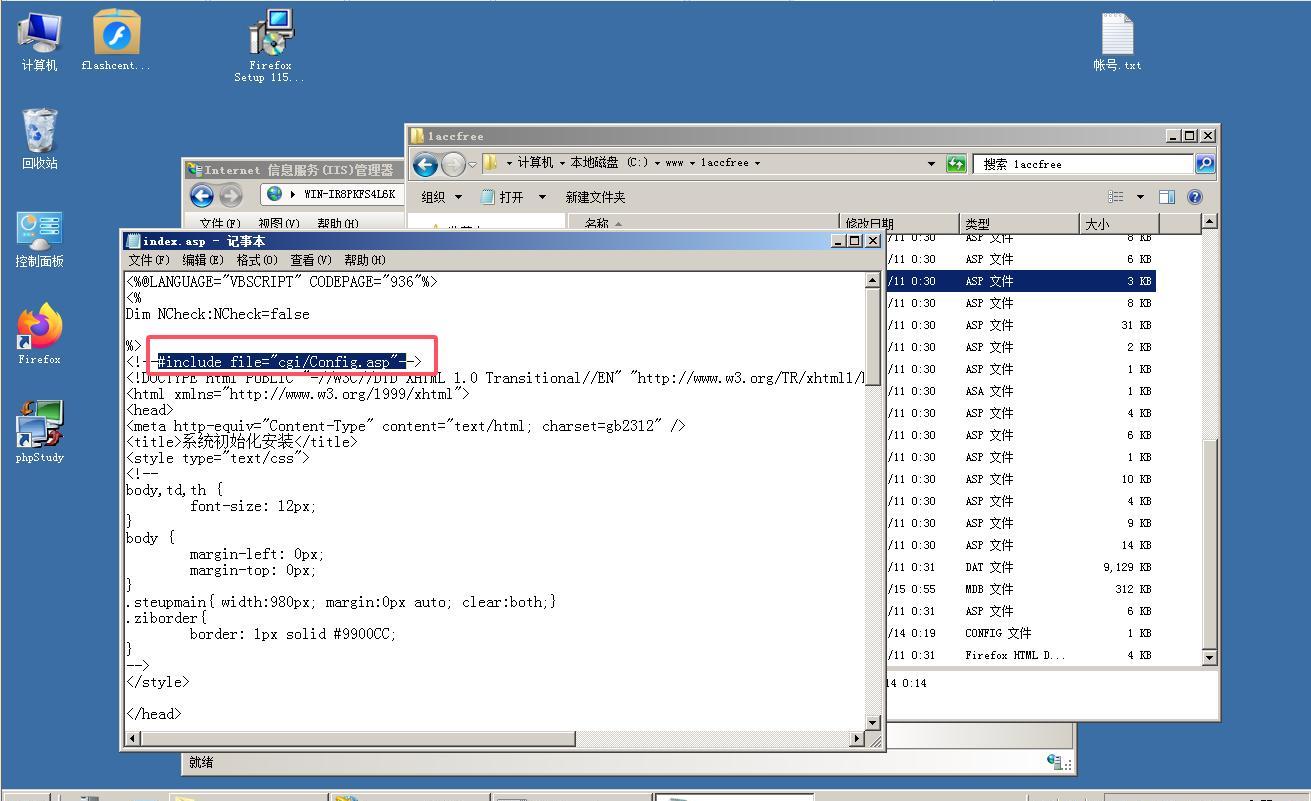Click the 打开 button in explorer toolbar

tap(502, 197)
